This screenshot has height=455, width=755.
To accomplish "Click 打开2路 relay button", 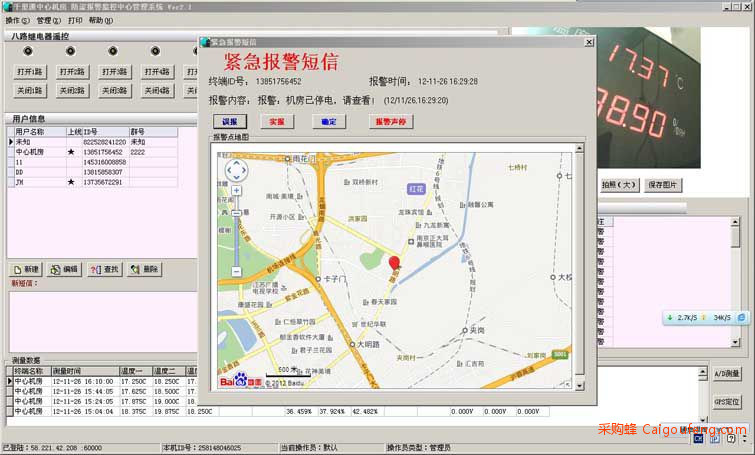I will click(x=72, y=72).
